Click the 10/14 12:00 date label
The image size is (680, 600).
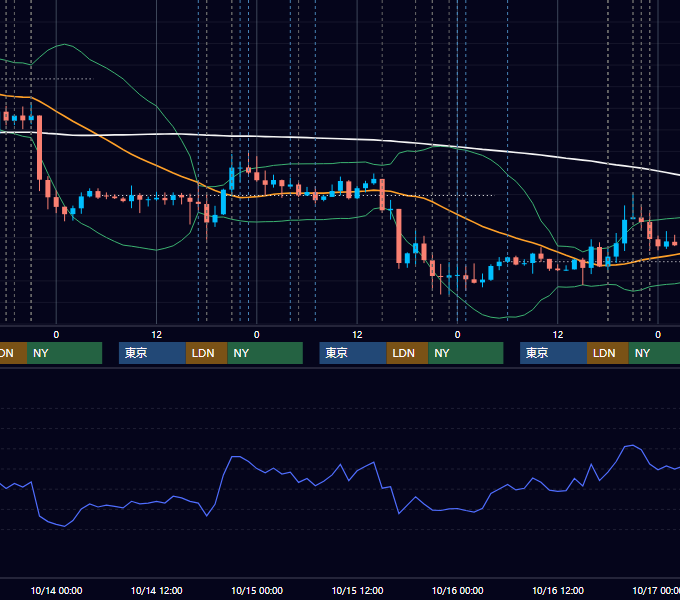157,590
